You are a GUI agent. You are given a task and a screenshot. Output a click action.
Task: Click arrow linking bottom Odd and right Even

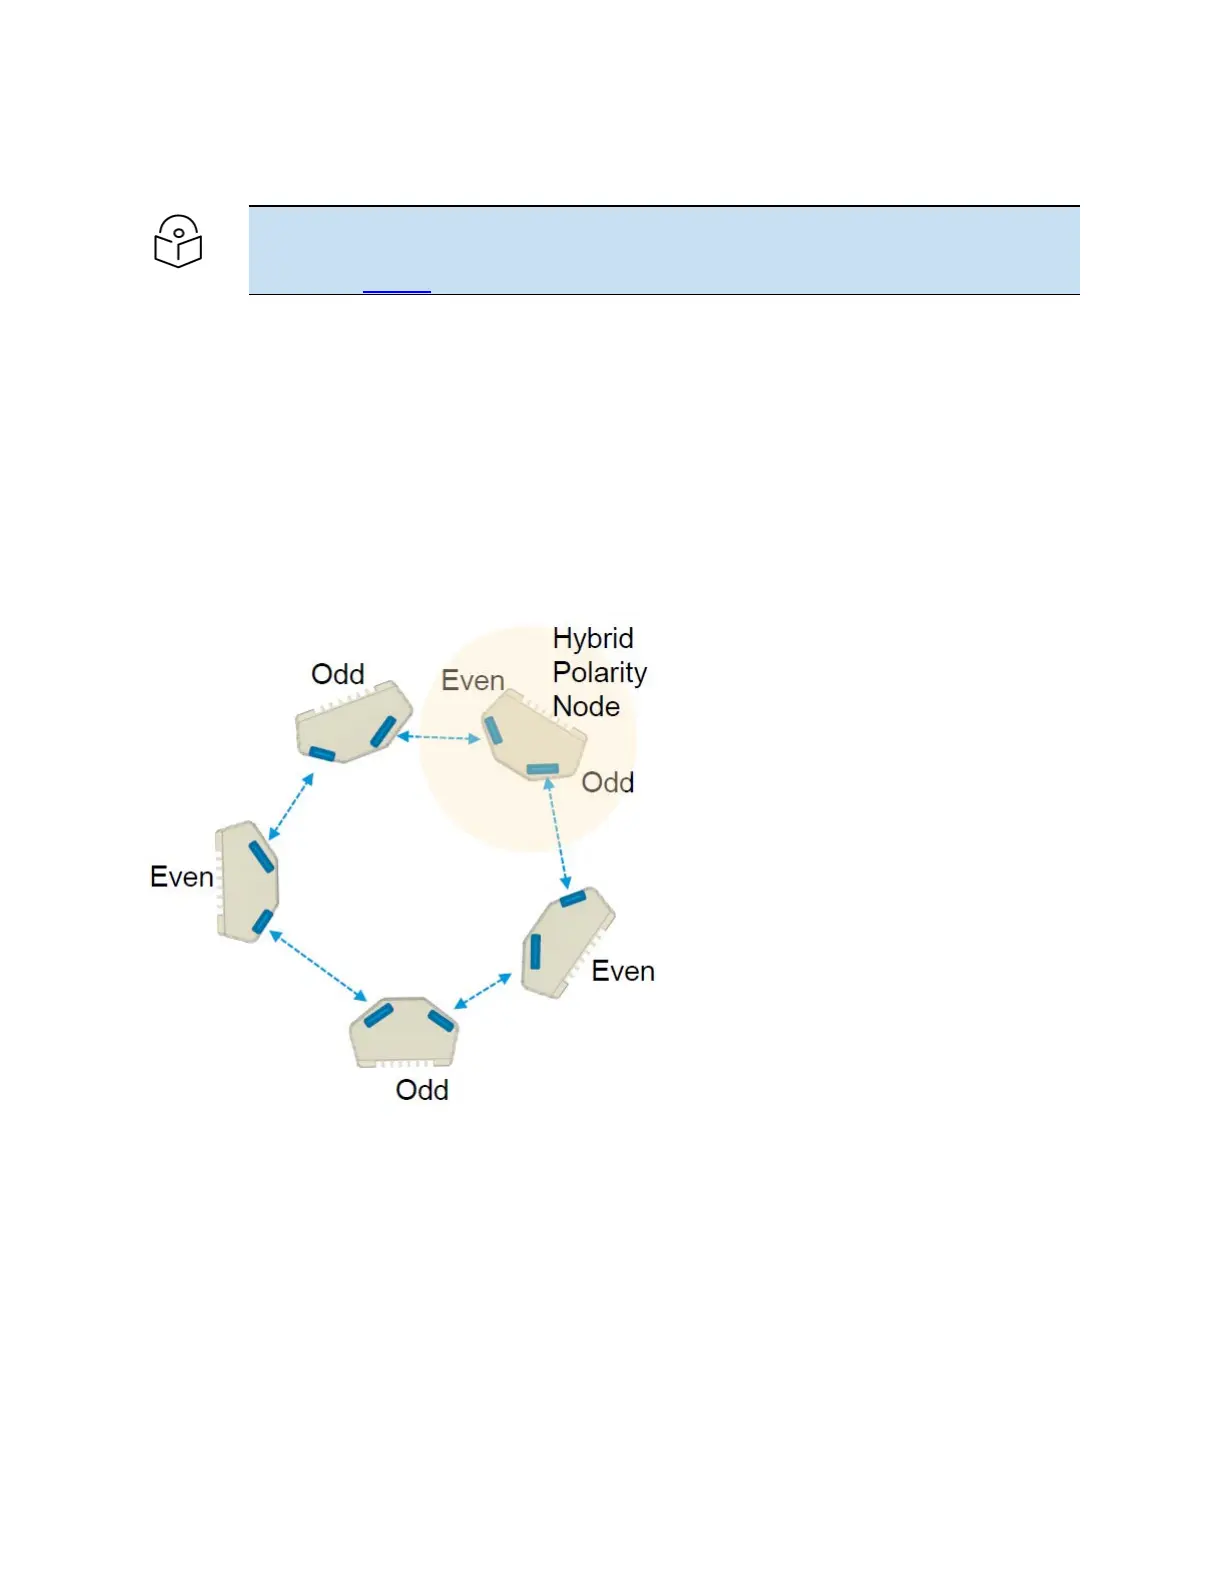click(x=483, y=991)
